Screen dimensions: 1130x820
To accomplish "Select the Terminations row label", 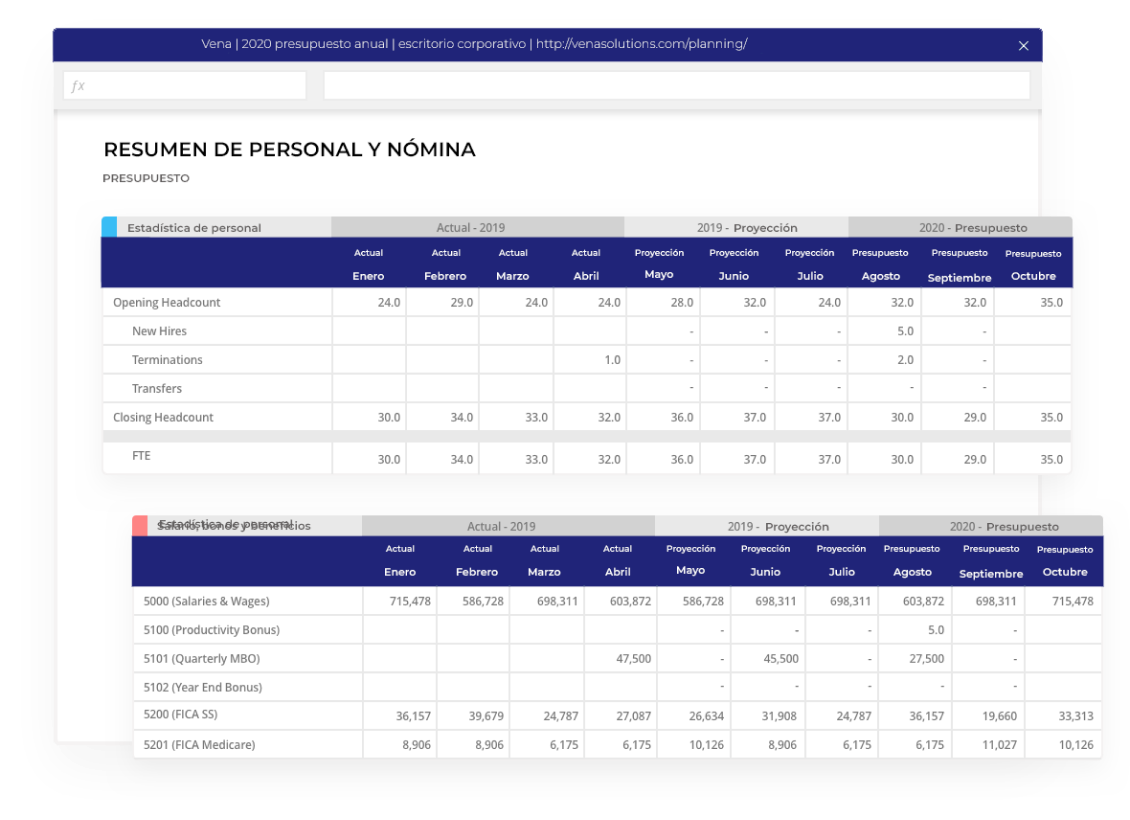I will click(167, 360).
